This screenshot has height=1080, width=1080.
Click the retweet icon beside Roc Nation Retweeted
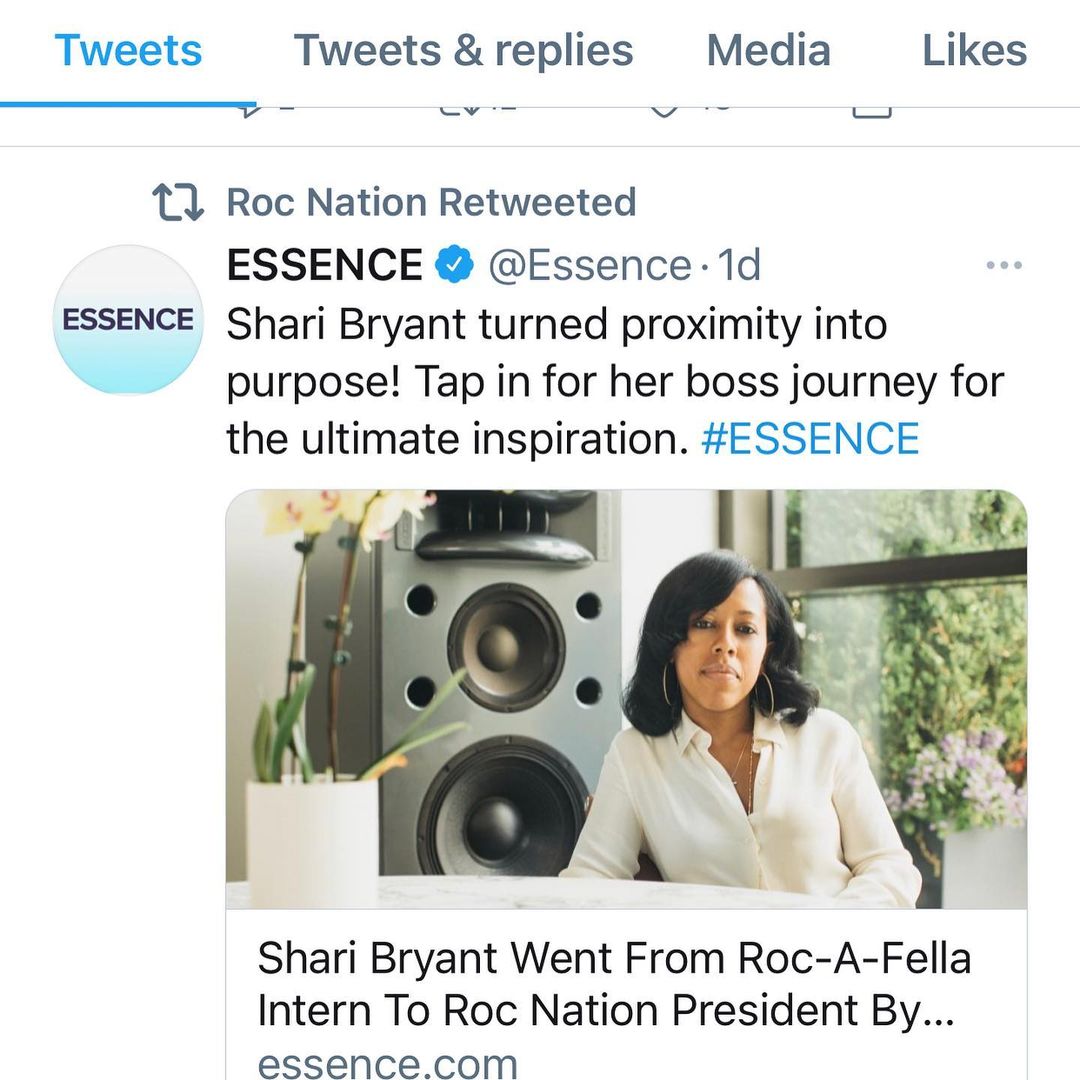coord(178,202)
